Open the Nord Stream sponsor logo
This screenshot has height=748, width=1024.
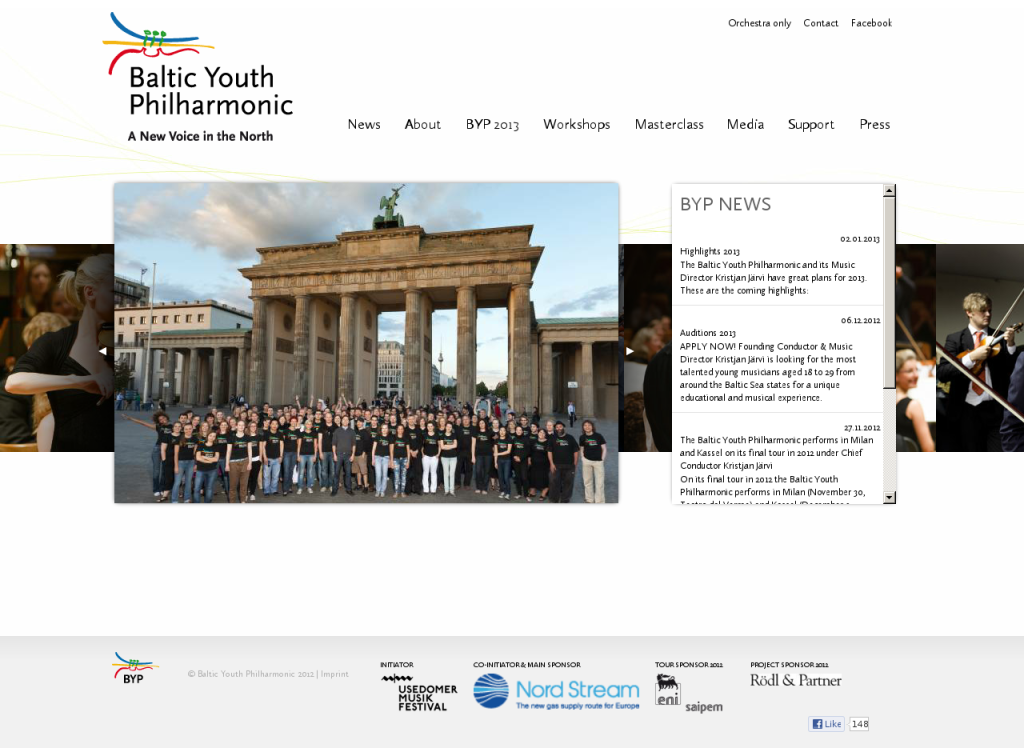556,691
